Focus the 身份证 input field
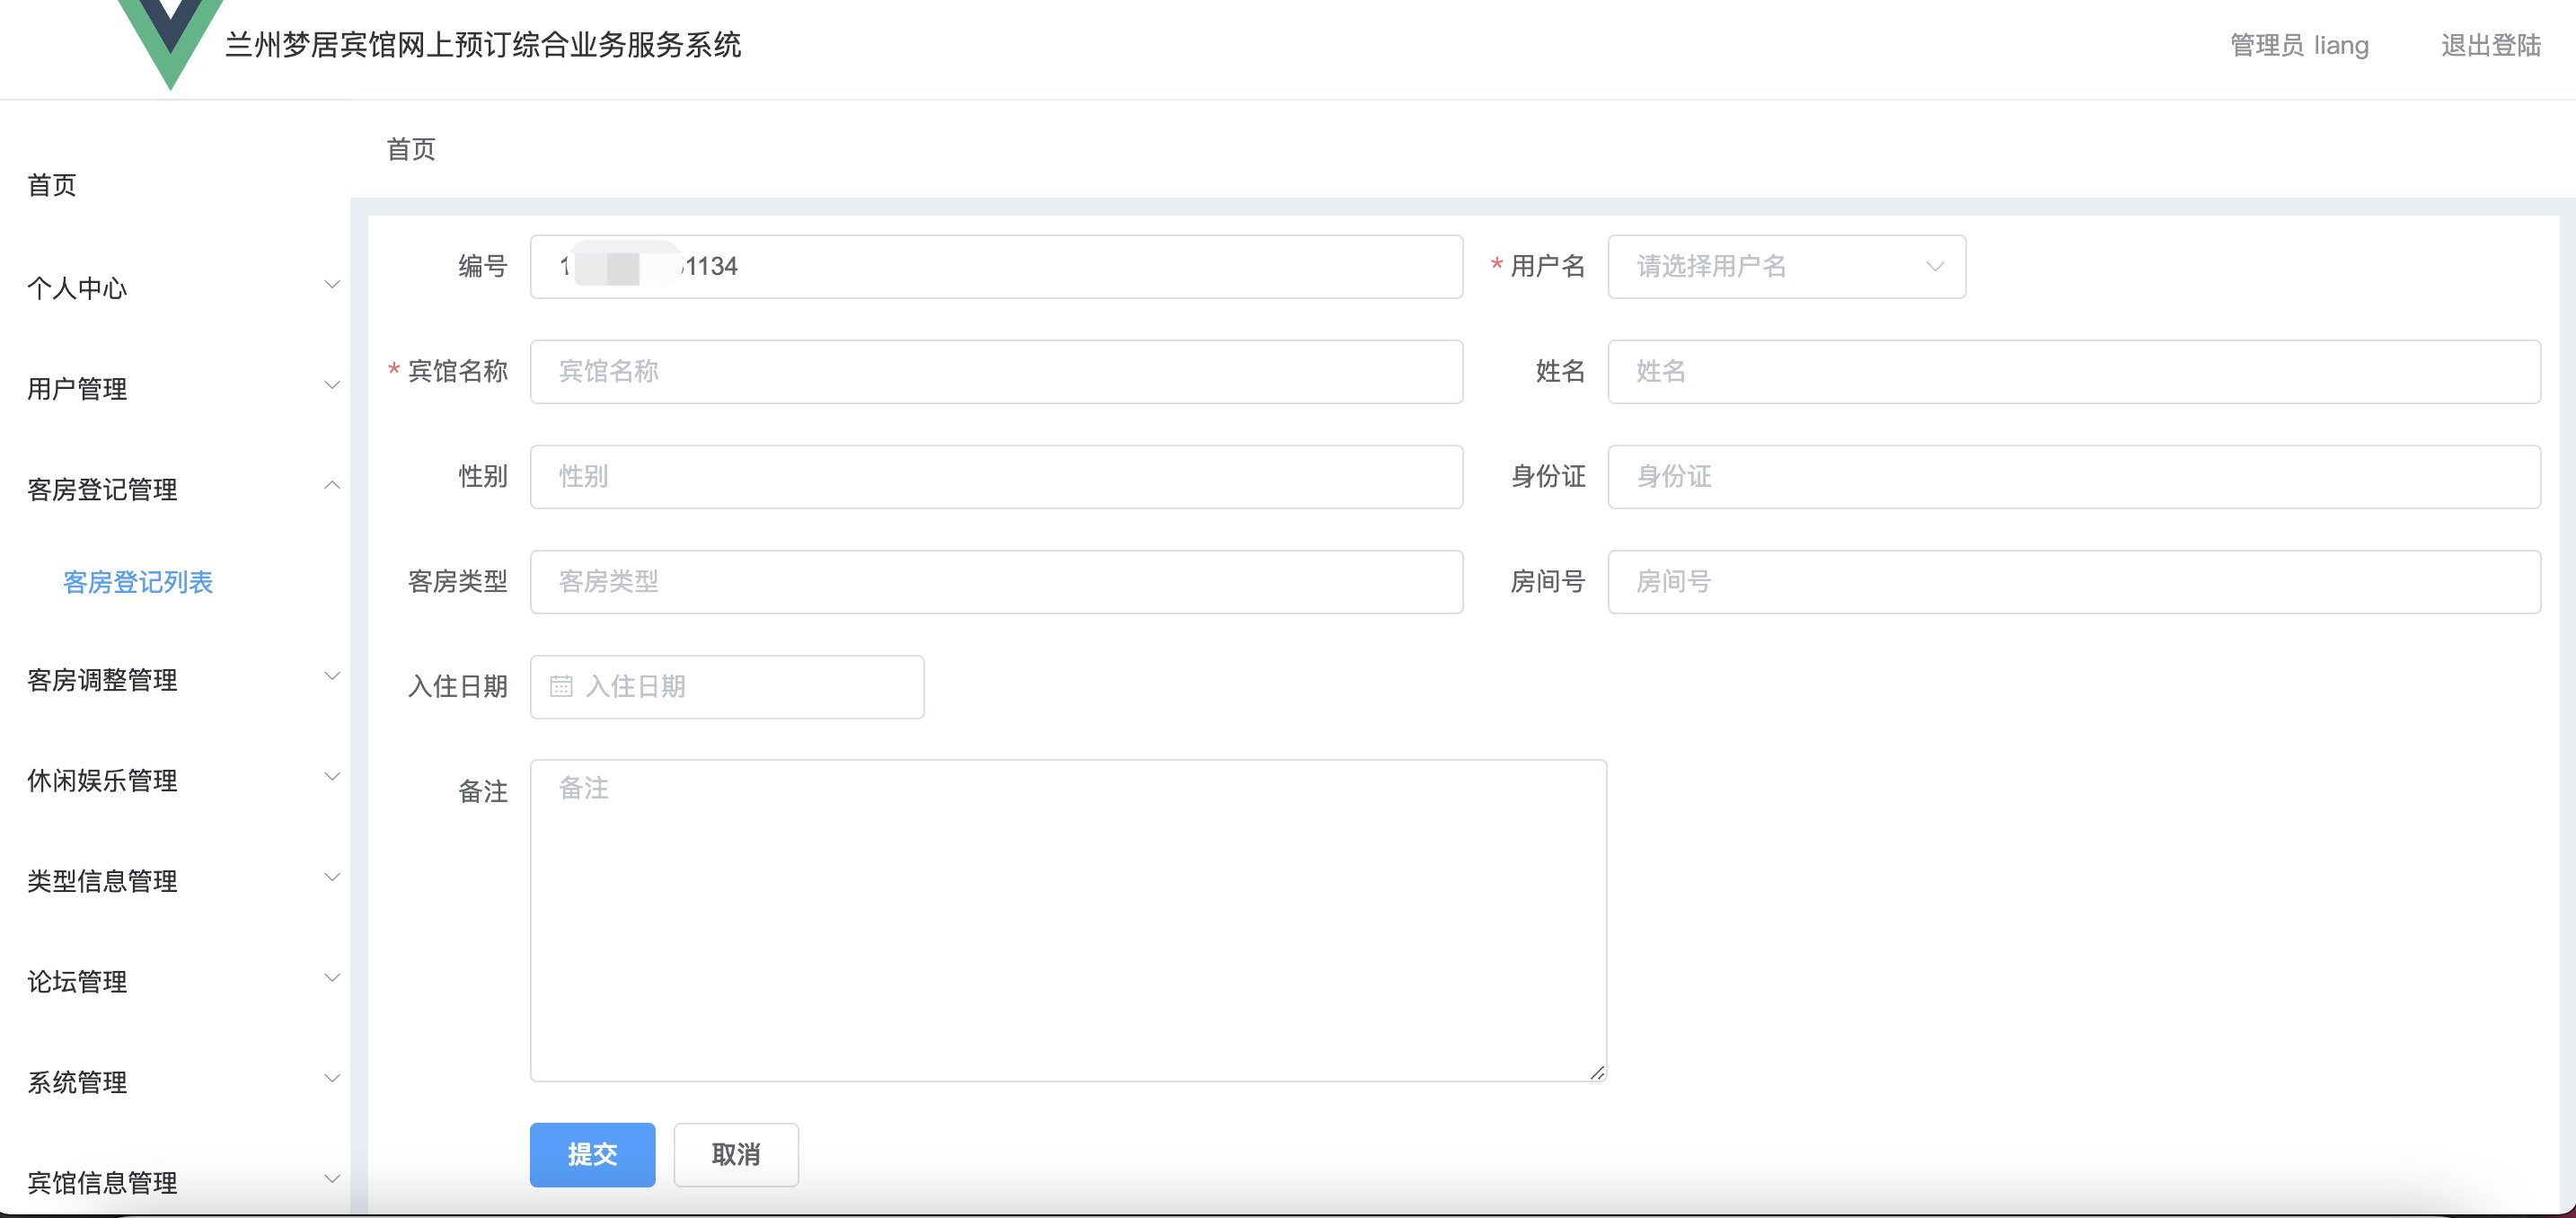Screen dimensions: 2576x1218 click(x=2074, y=476)
